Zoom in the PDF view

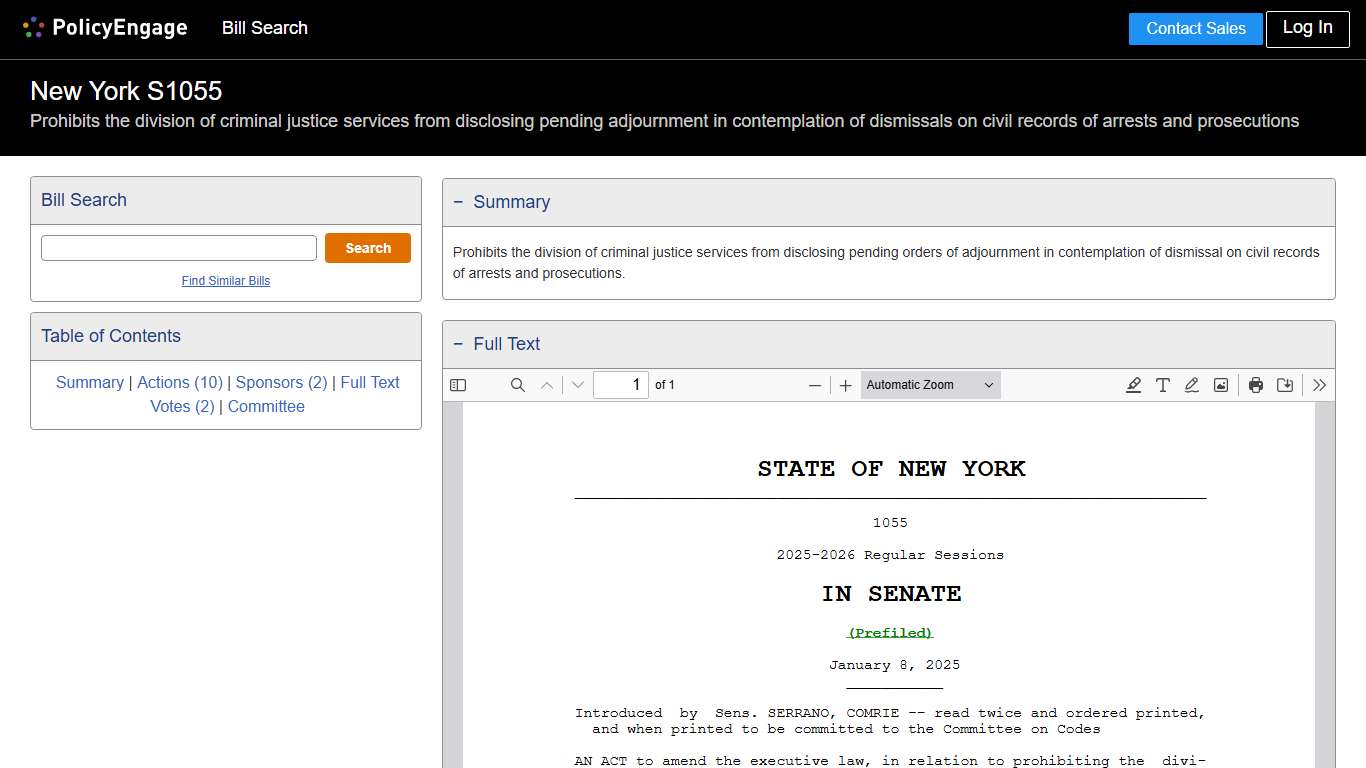coord(845,385)
